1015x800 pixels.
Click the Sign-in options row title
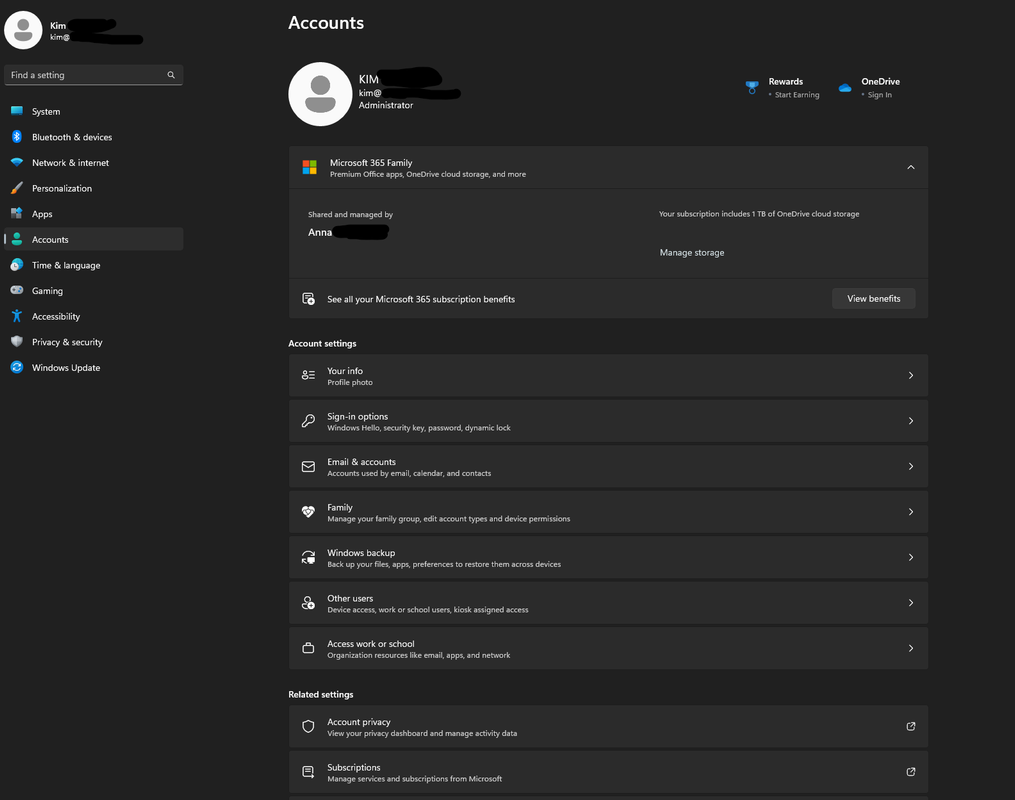tap(357, 416)
